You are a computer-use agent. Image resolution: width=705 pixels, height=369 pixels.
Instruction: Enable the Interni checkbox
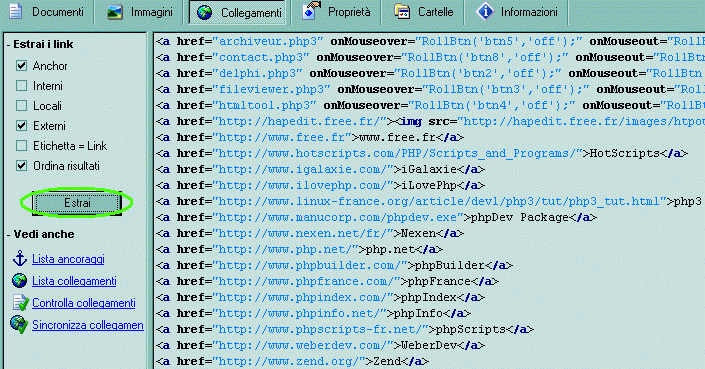click(x=21, y=86)
